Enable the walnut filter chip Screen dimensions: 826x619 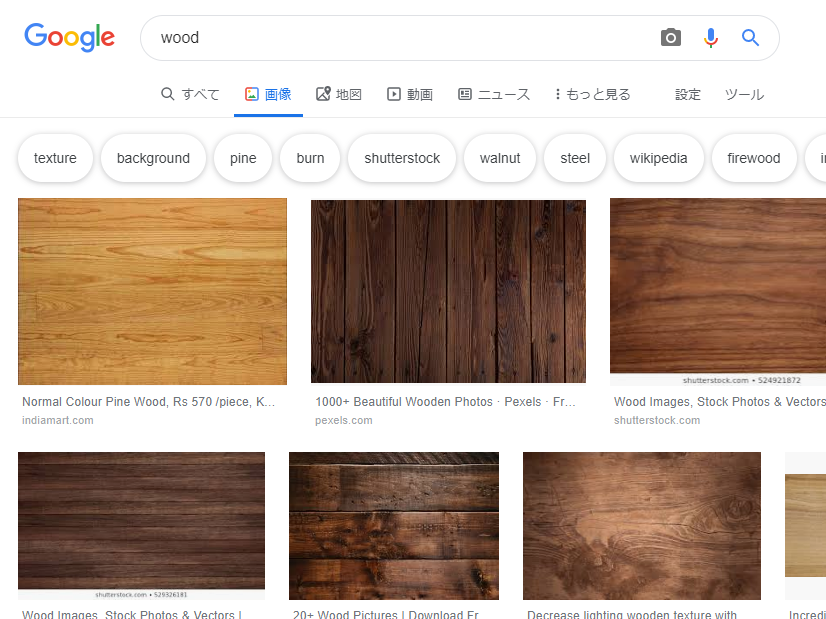(499, 157)
